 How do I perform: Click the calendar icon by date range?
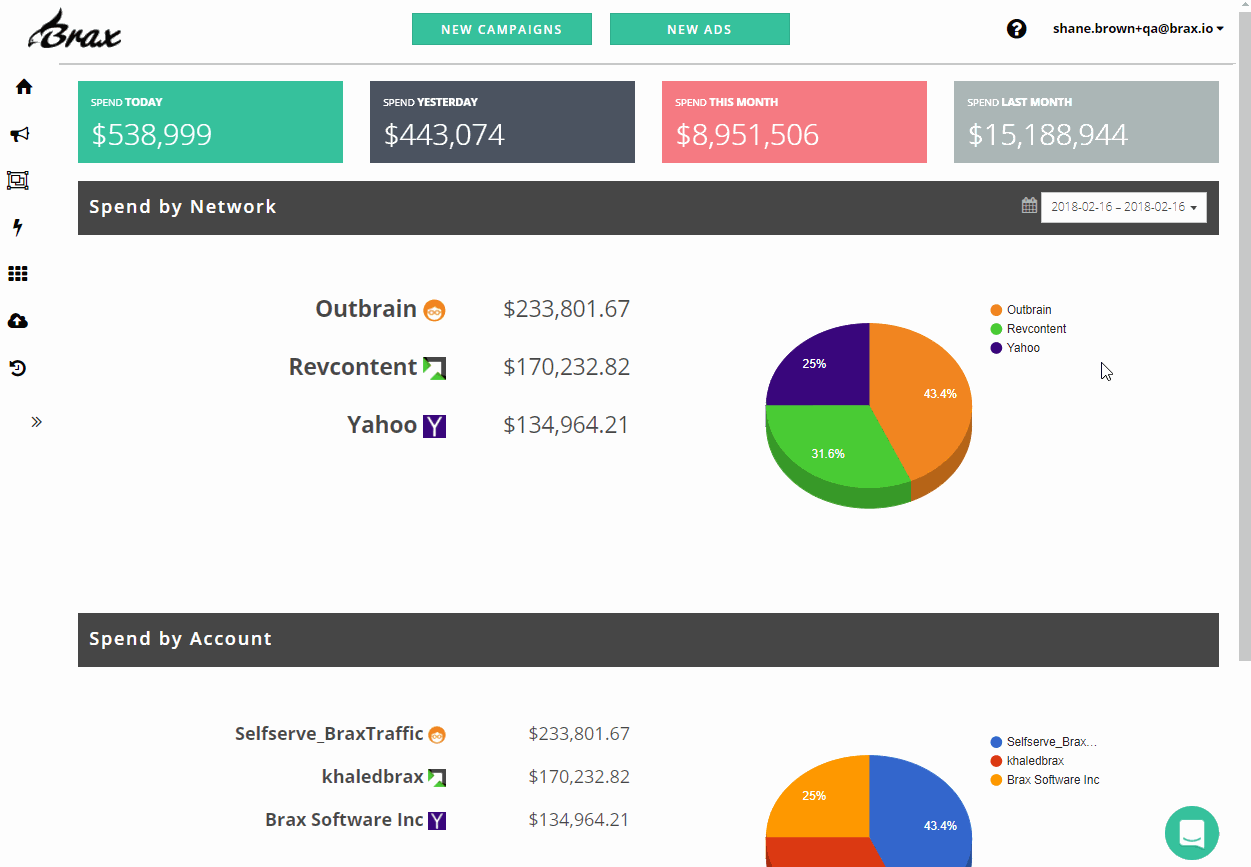(1029, 205)
